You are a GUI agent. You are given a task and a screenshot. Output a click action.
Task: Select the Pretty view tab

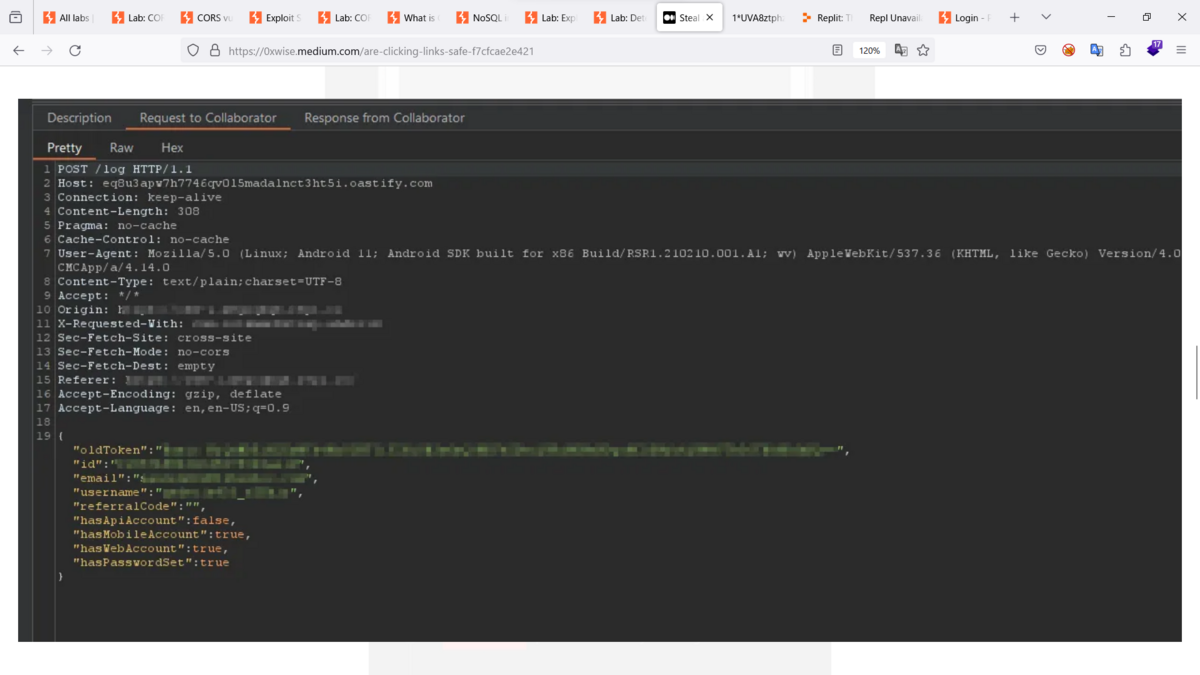tap(64, 148)
